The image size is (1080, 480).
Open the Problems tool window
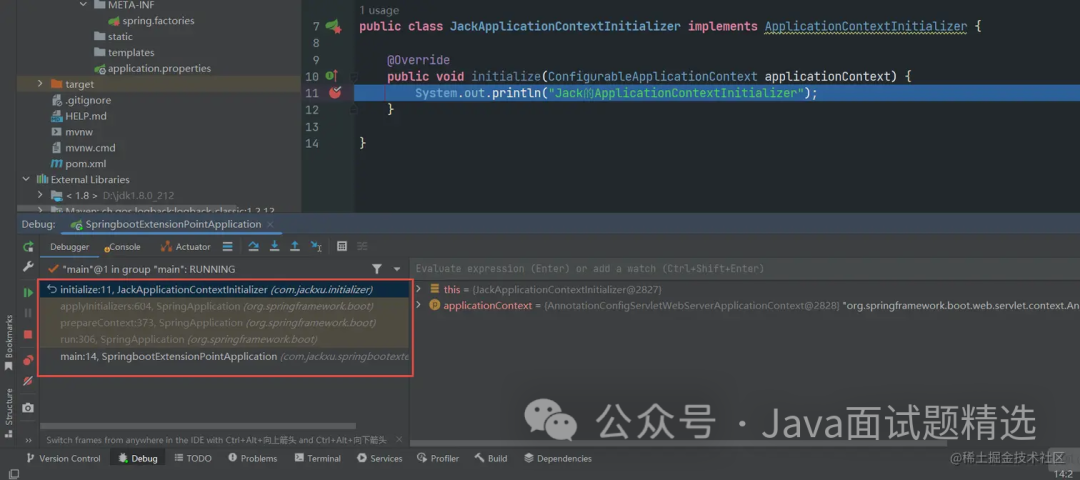253,459
